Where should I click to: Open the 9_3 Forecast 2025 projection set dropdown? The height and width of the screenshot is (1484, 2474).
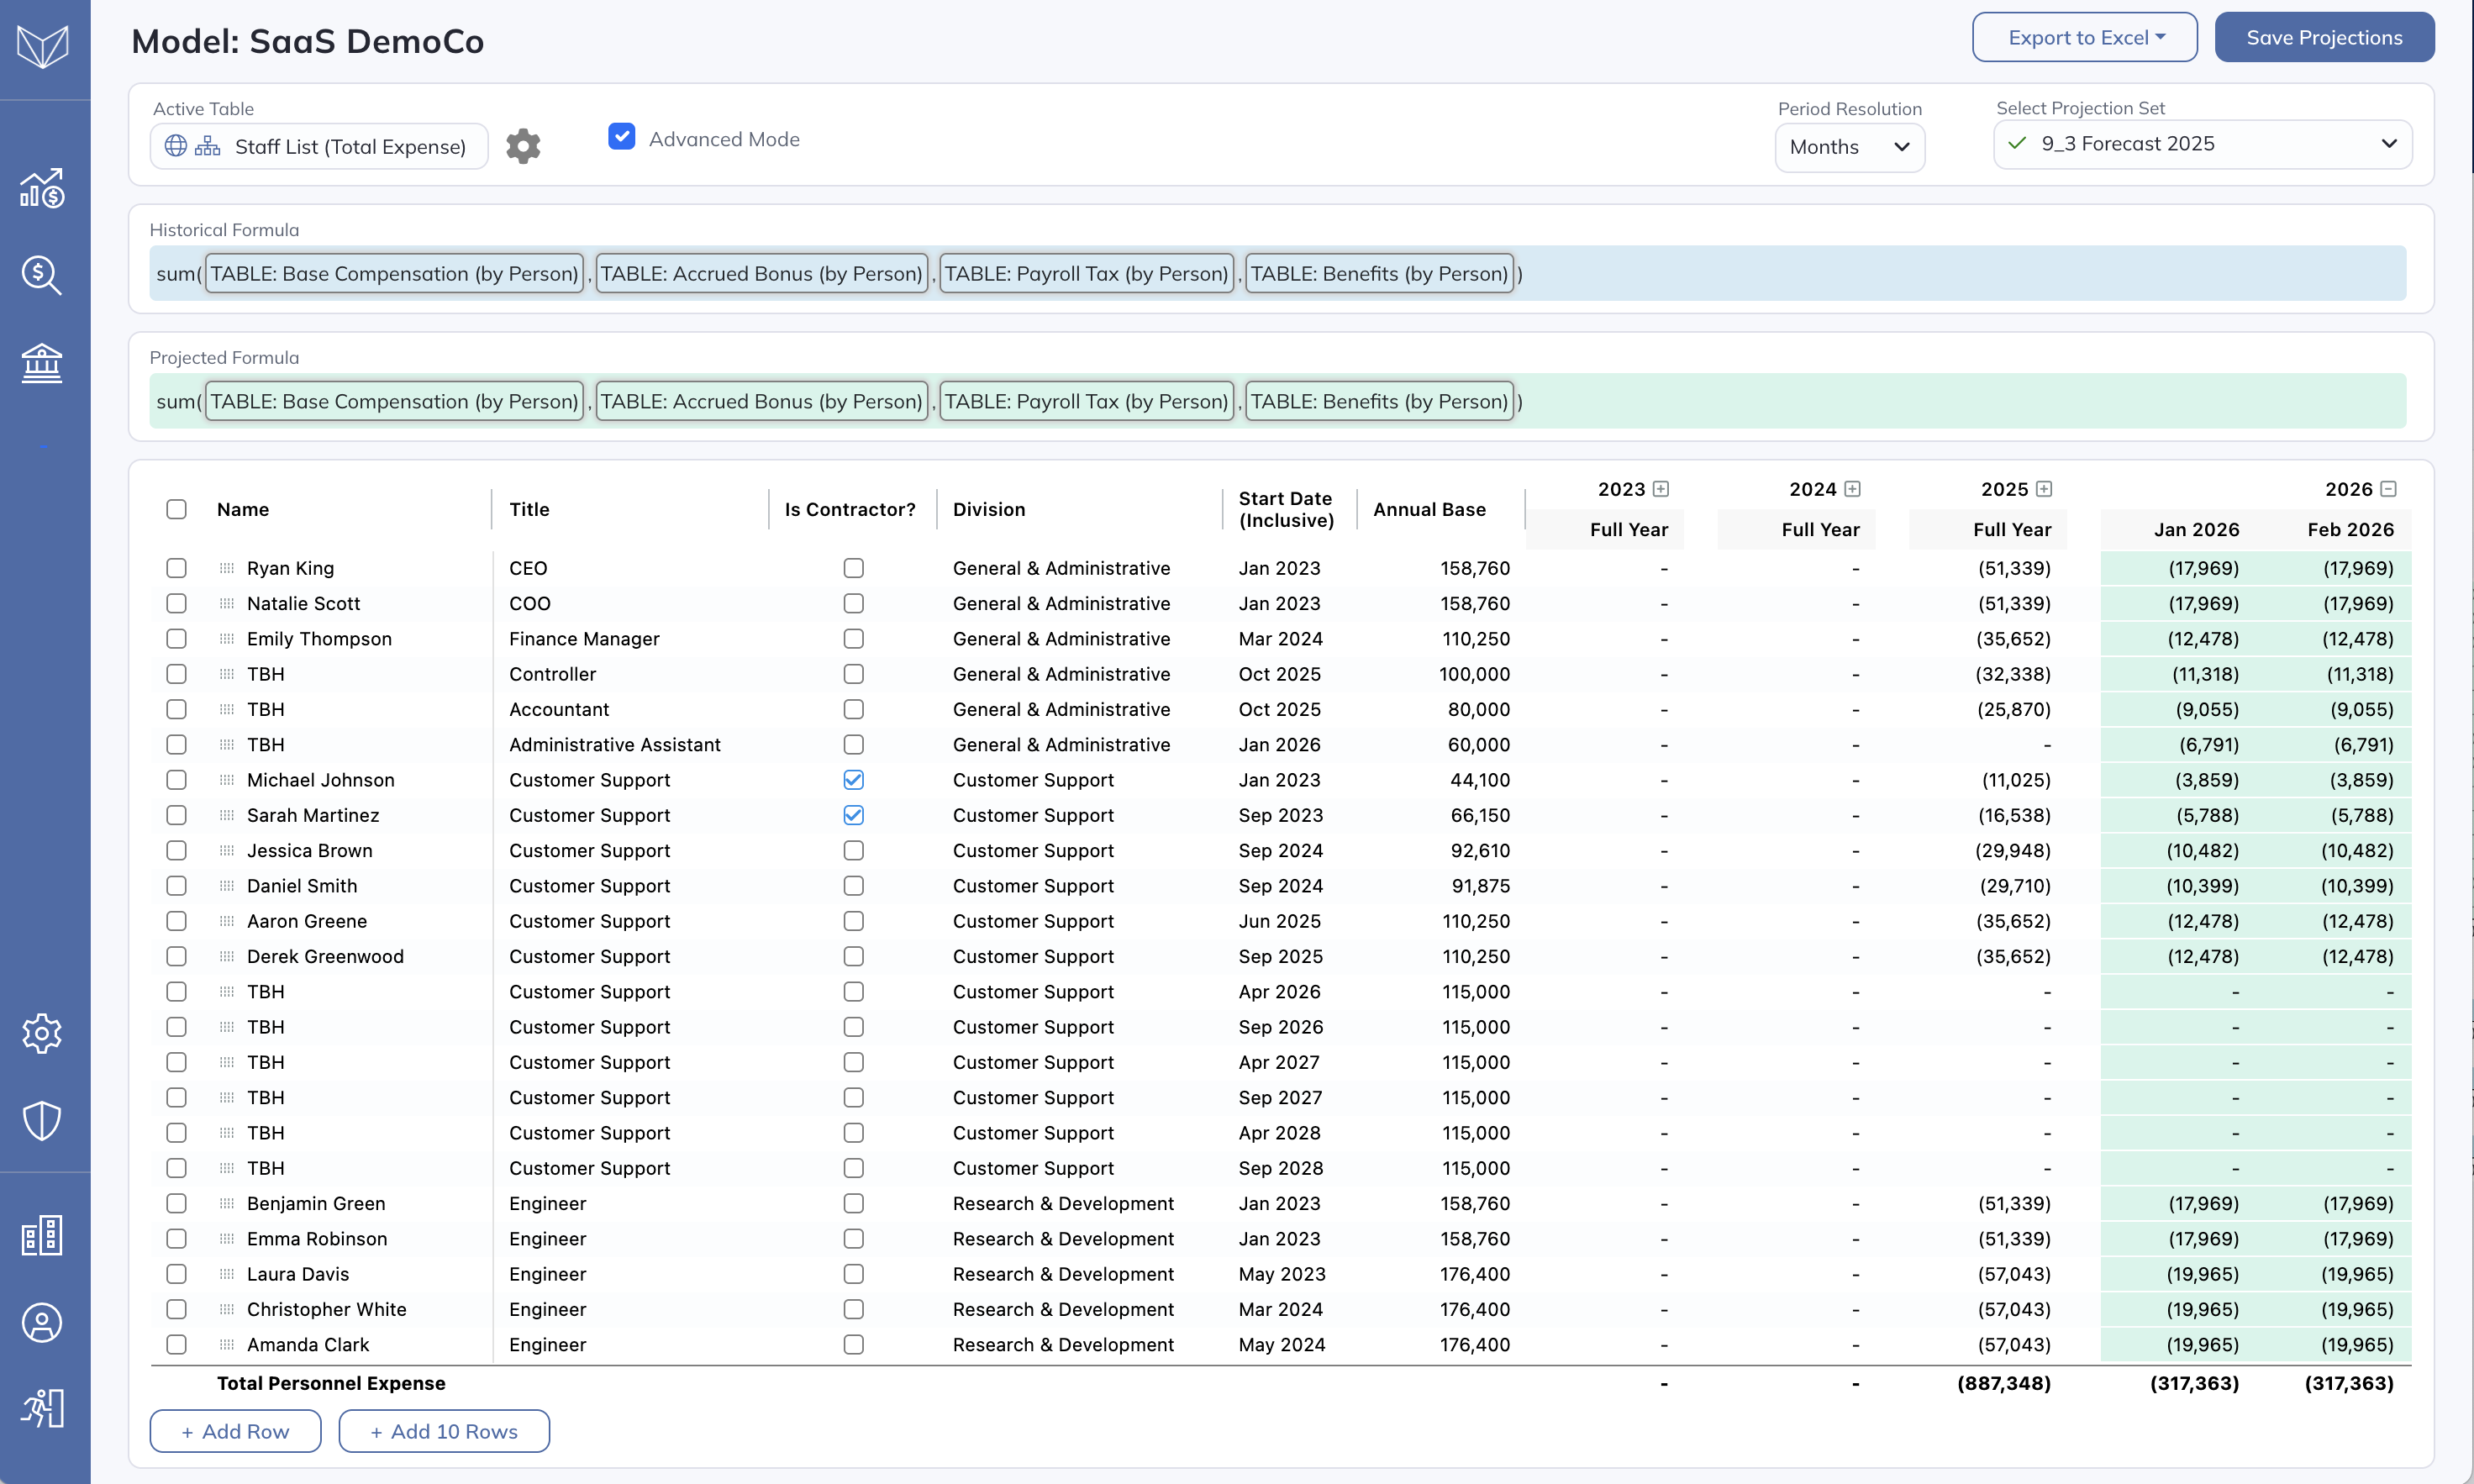coord(2202,144)
